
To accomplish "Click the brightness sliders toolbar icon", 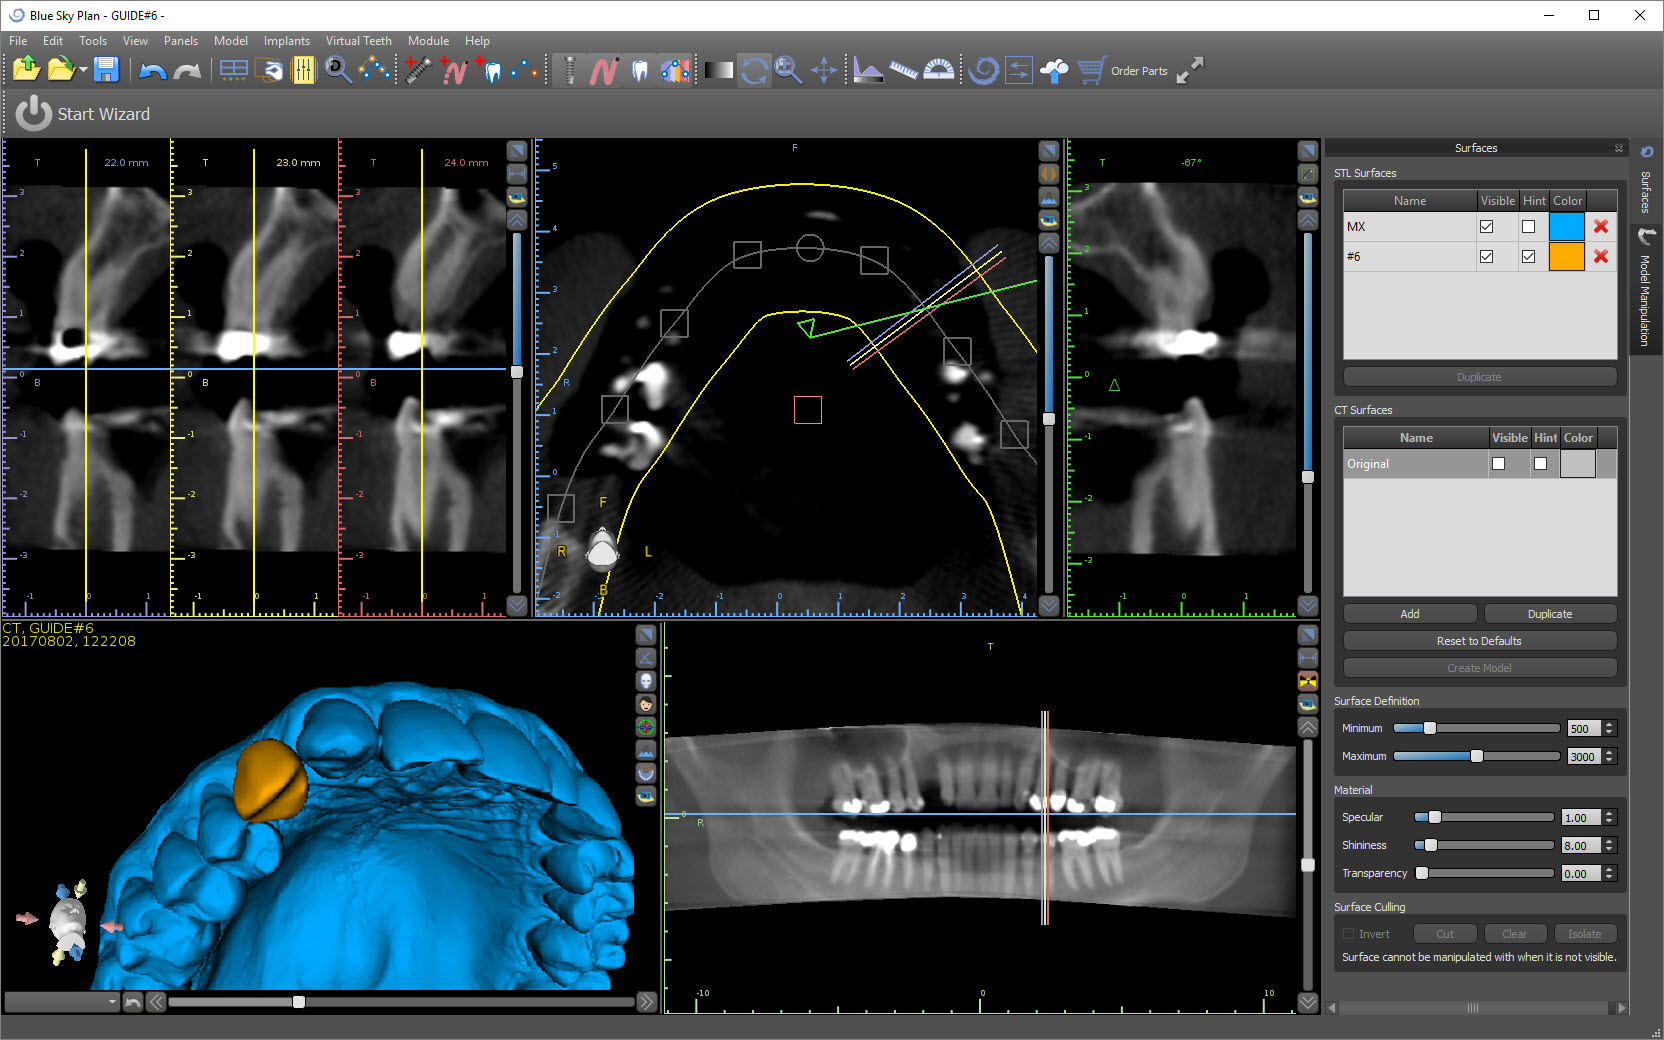I will click(x=303, y=70).
